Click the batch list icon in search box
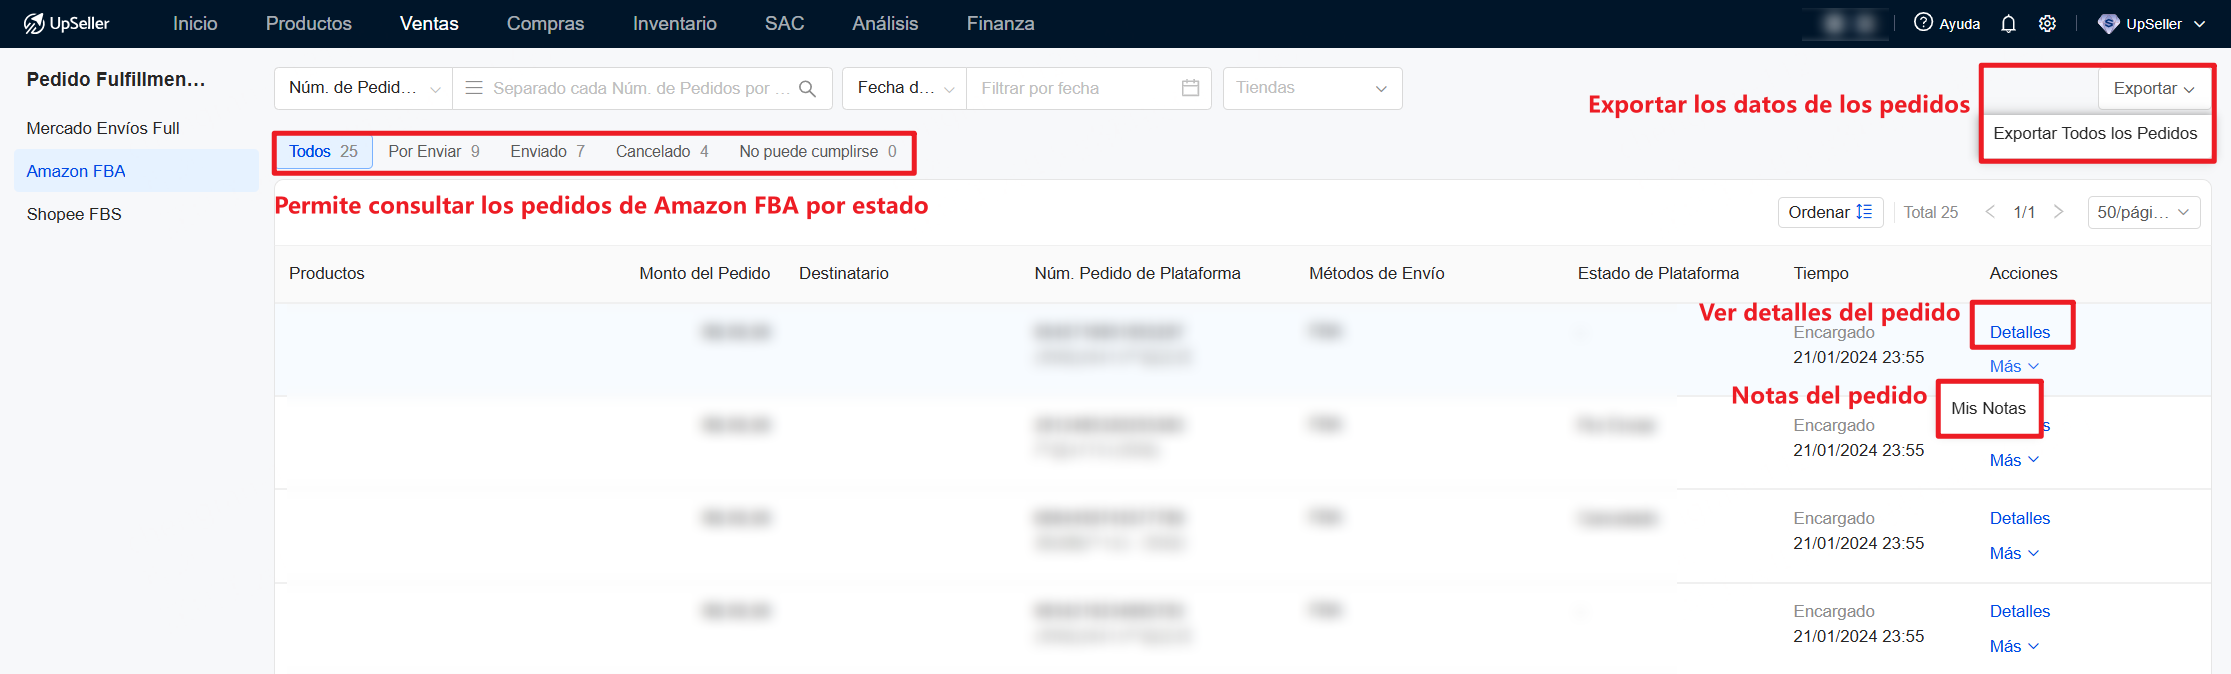The height and width of the screenshot is (674, 2231). 474,88
